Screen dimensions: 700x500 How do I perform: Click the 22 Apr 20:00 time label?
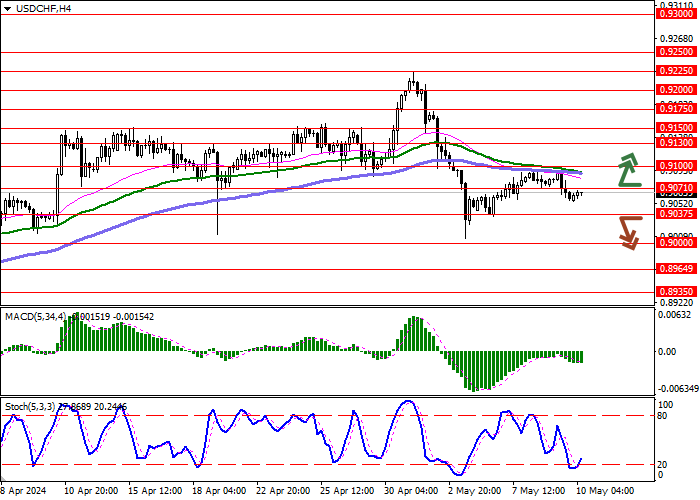coord(284,491)
